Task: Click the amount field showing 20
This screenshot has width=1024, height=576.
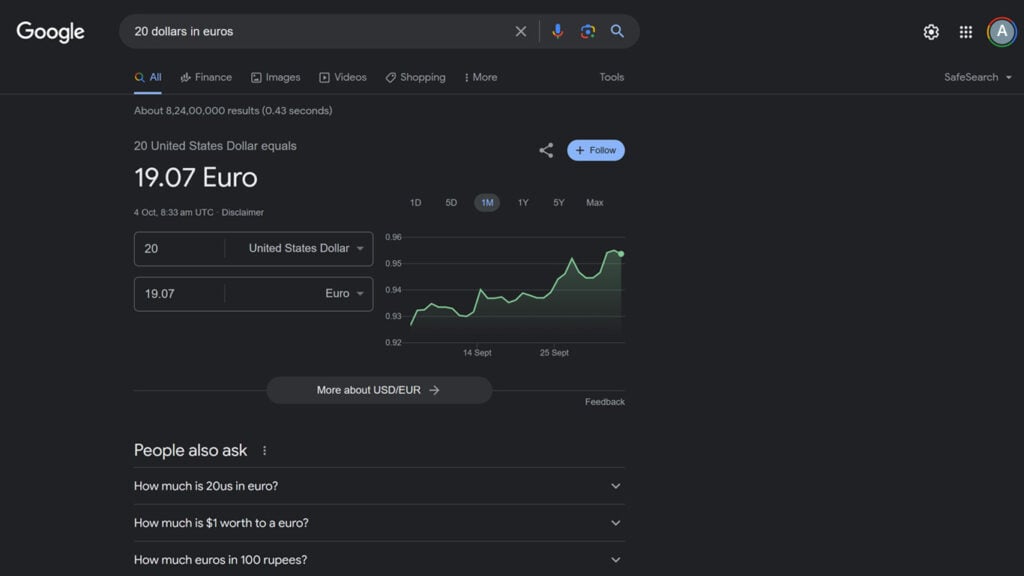Action: tap(180, 249)
